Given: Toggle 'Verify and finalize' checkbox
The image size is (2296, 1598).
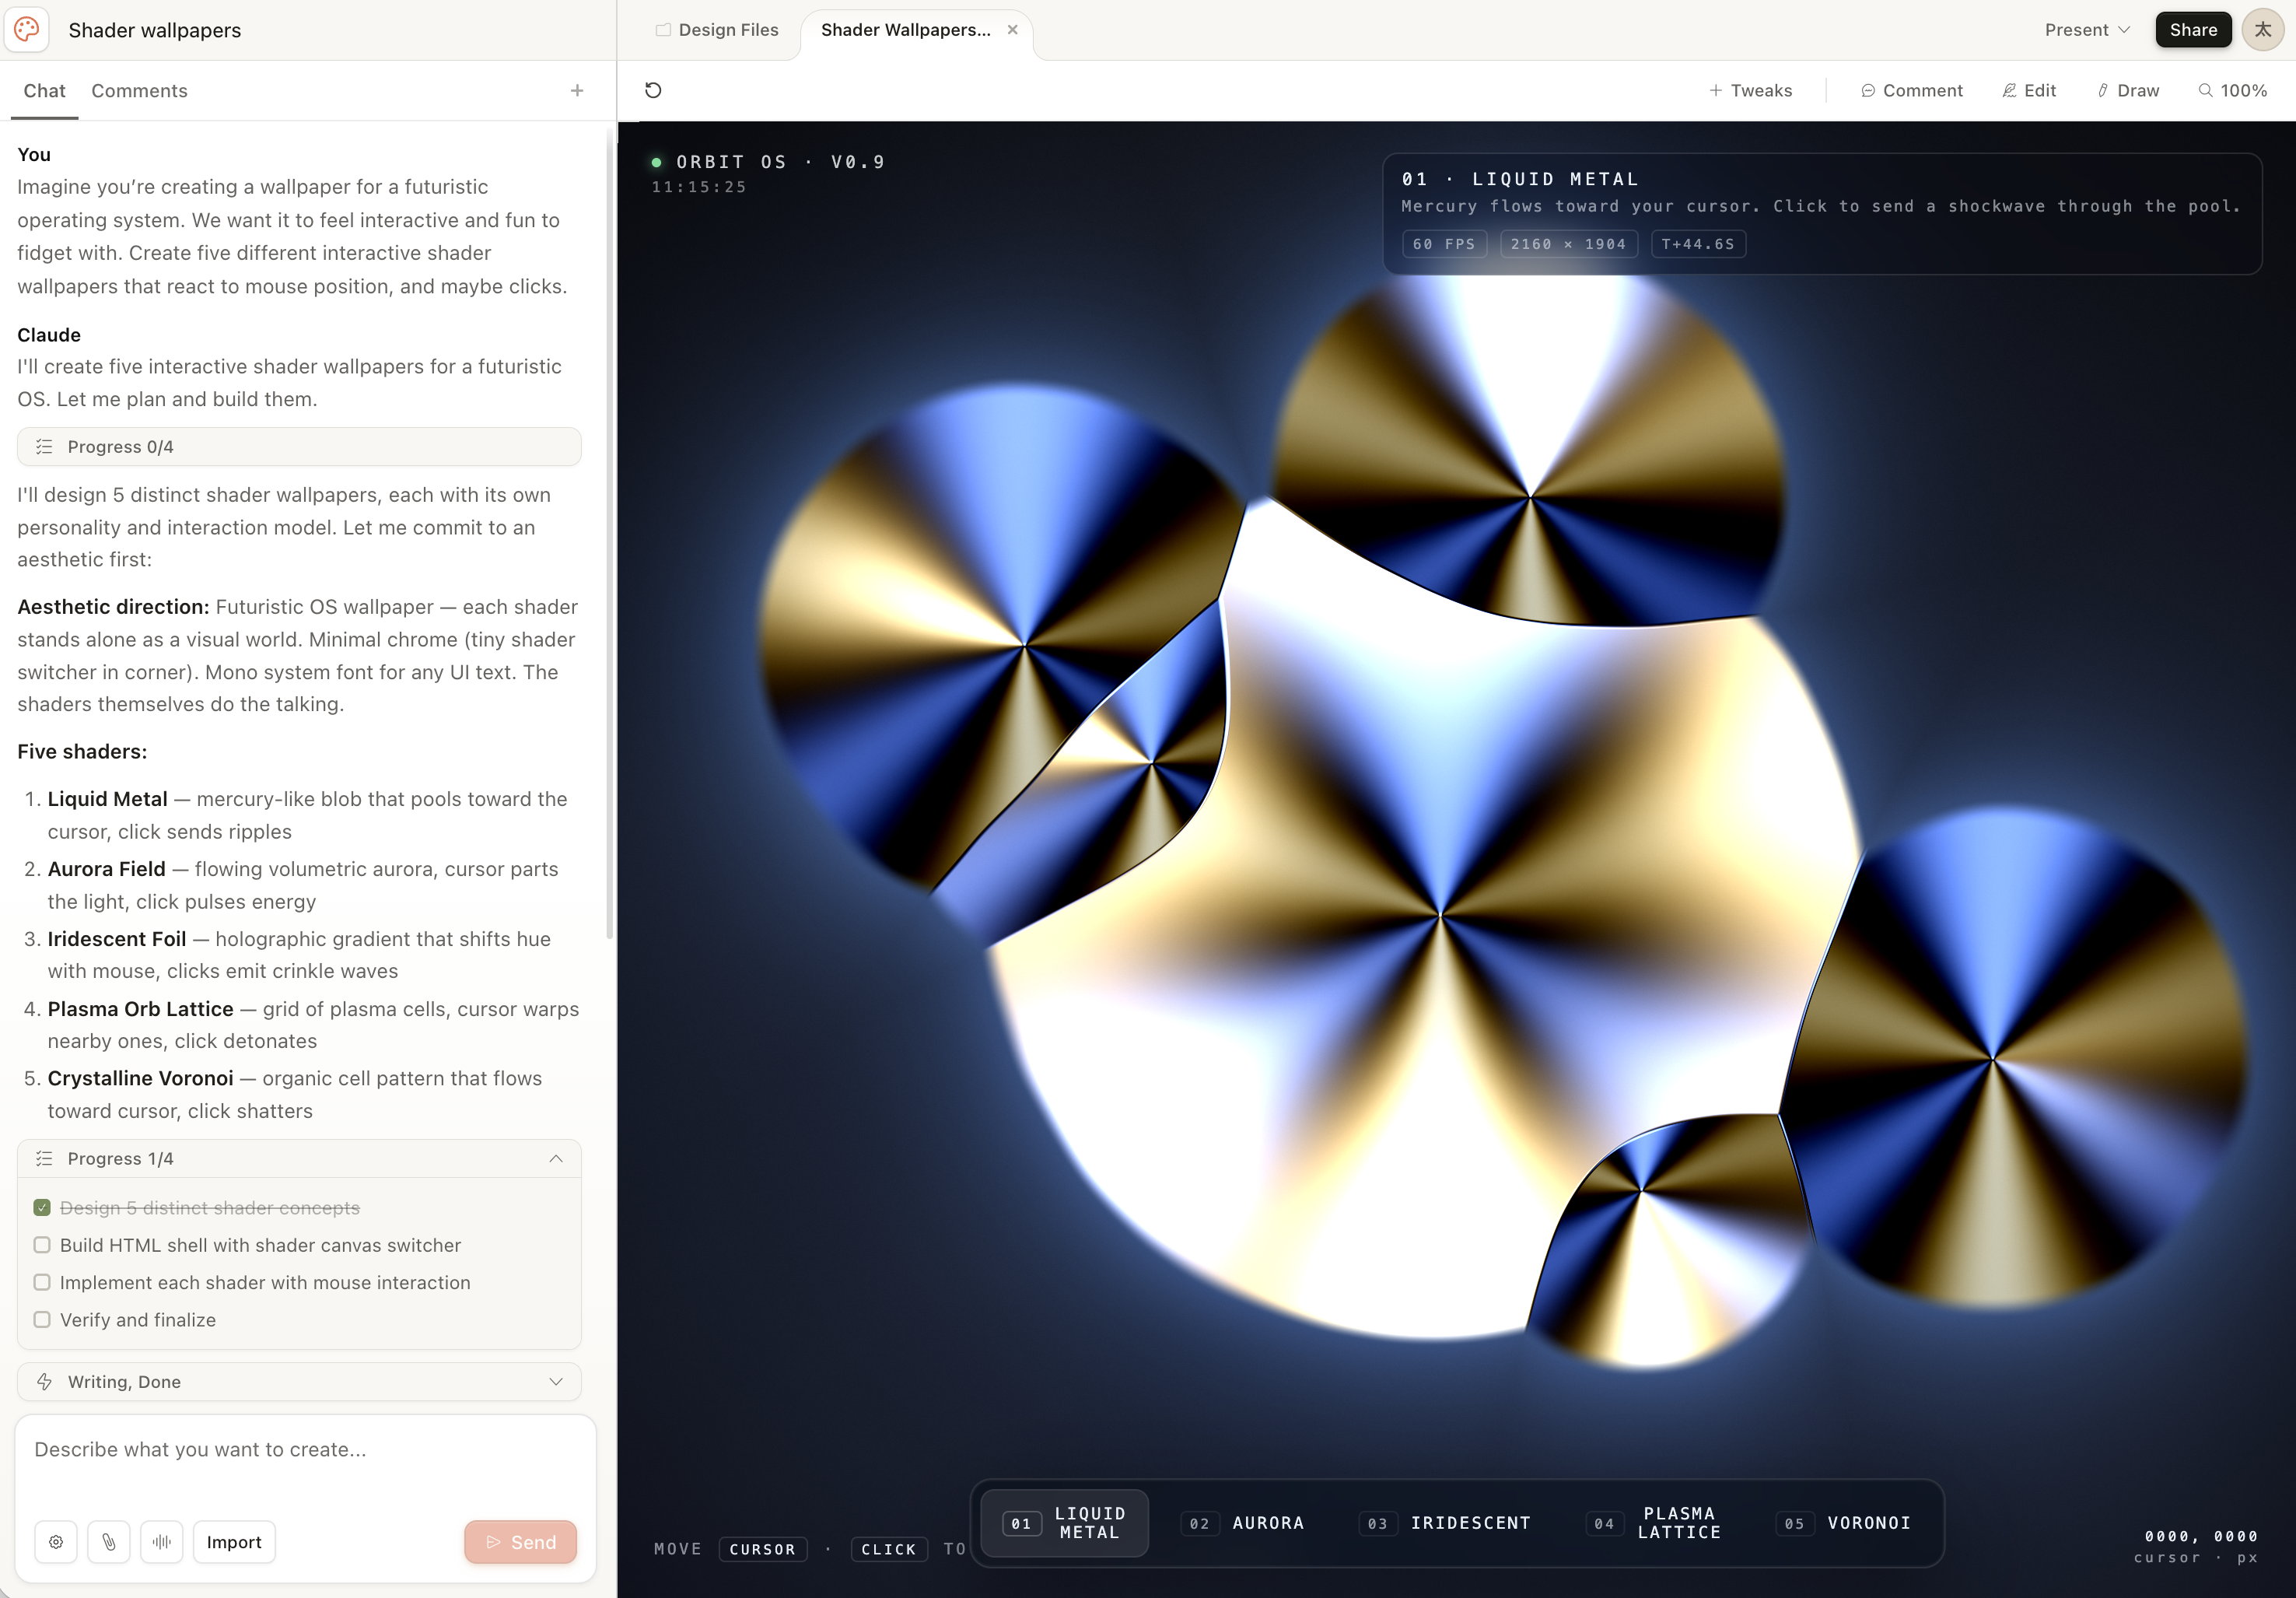Looking at the screenshot, I should click(42, 1320).
